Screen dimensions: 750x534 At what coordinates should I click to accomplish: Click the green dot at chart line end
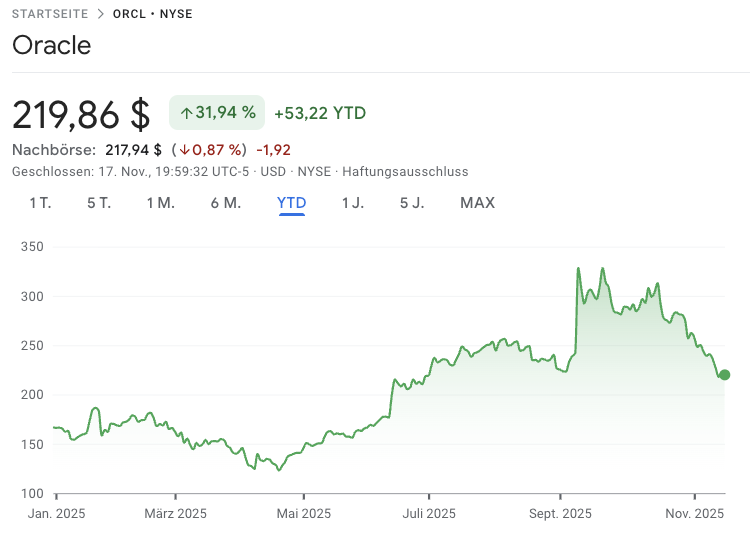pyautogui.click(x=725, y=375)
